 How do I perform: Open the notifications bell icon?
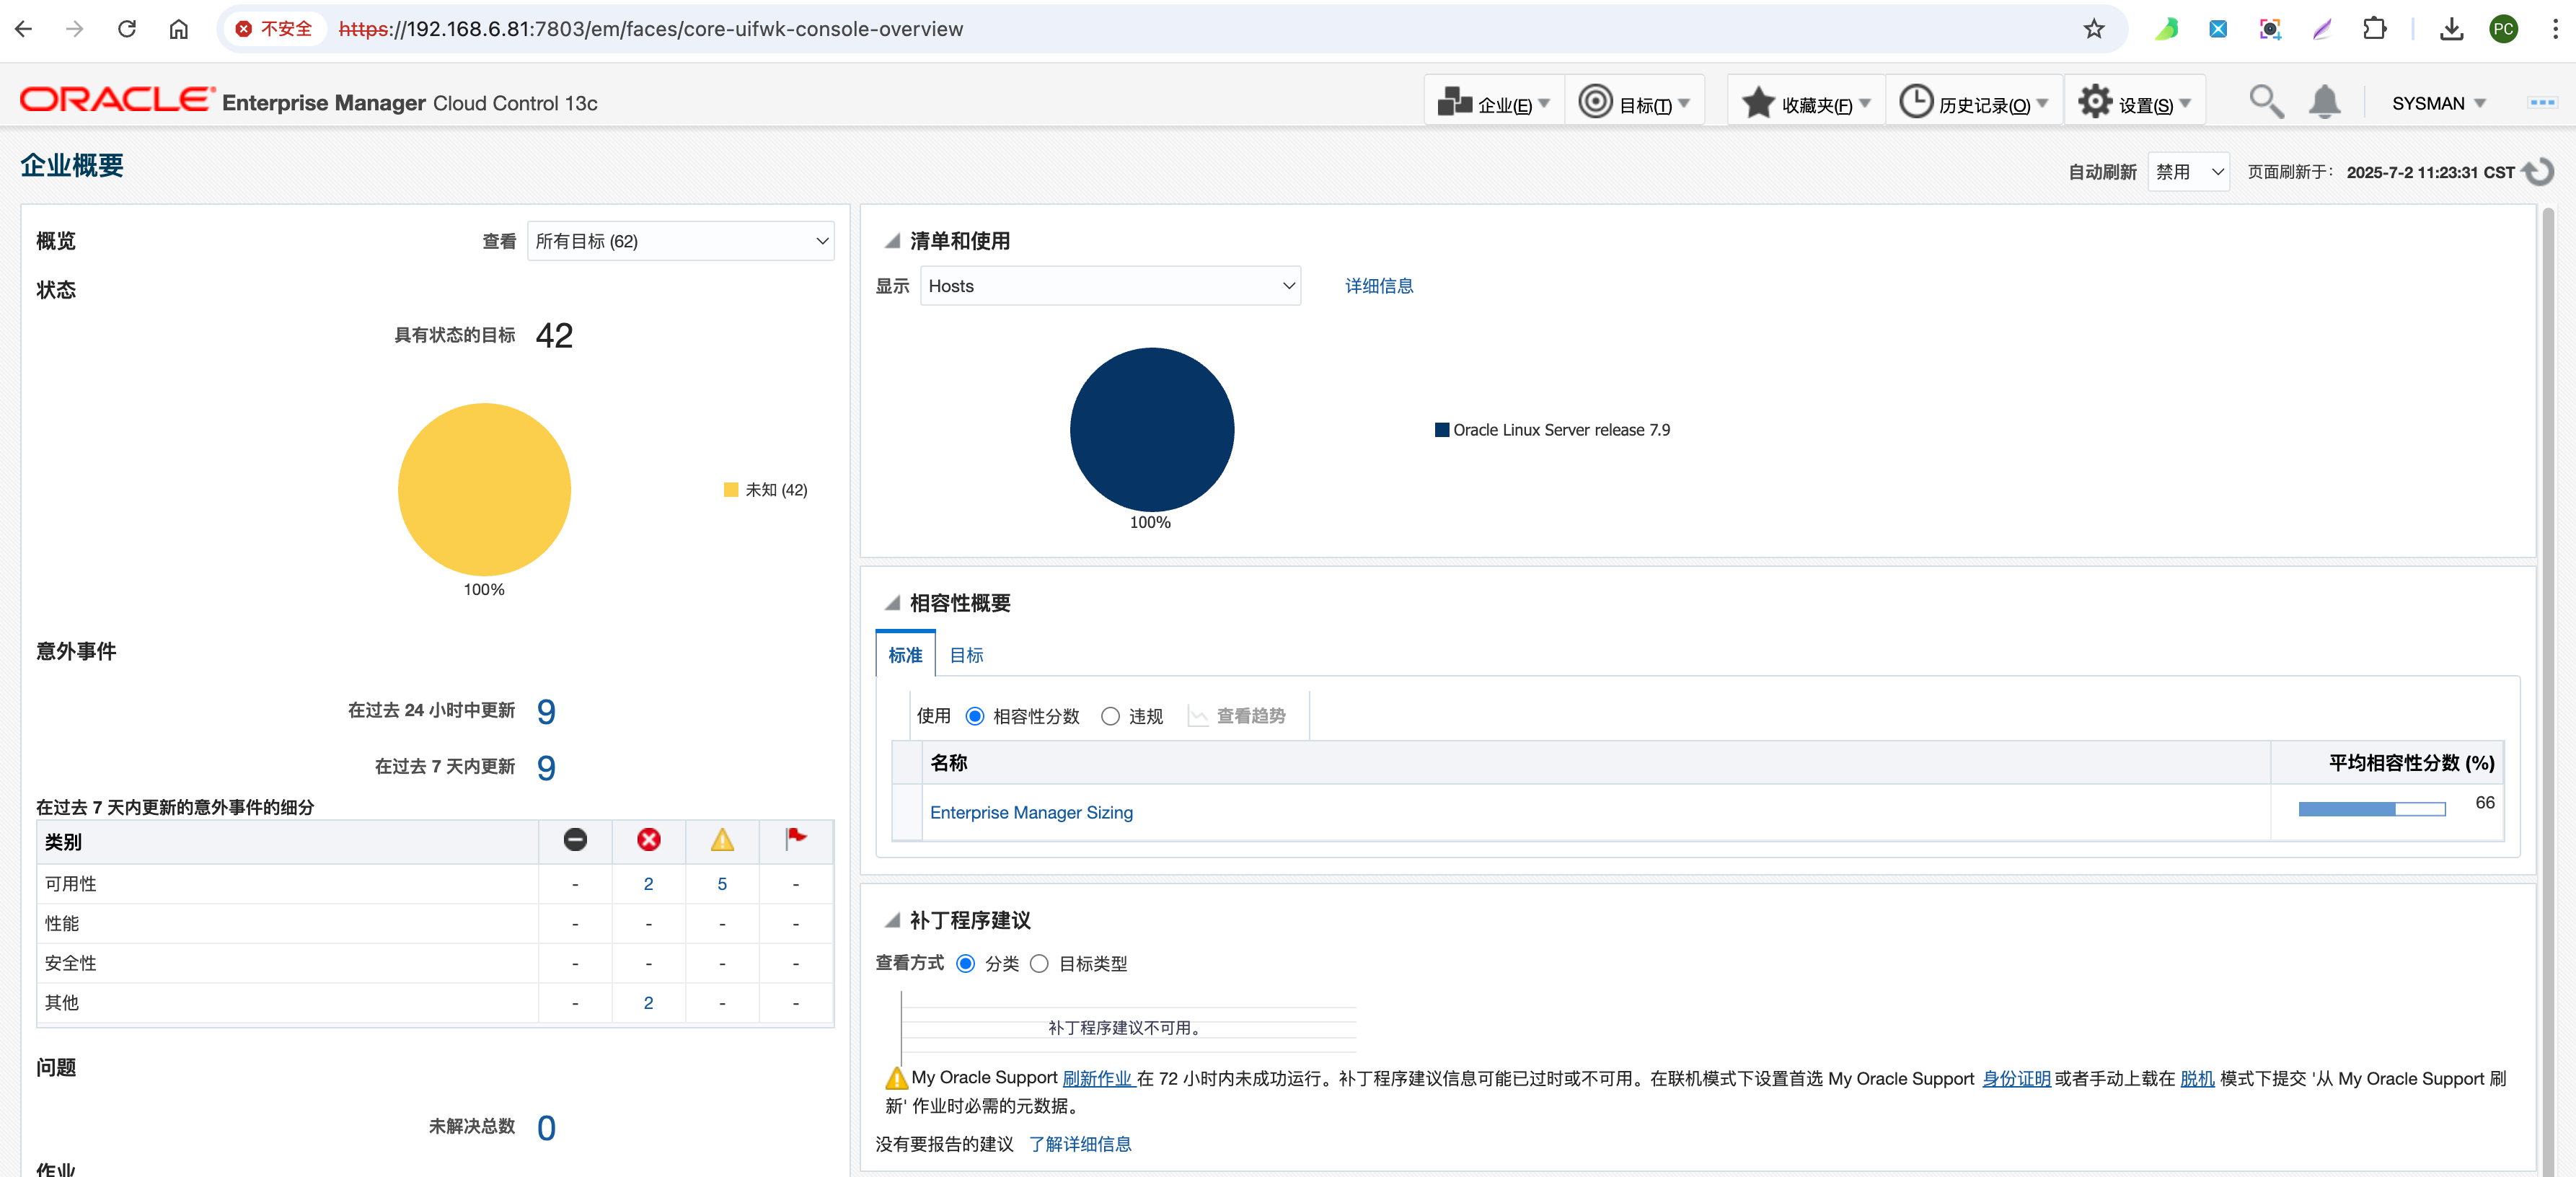[2324, 102]
